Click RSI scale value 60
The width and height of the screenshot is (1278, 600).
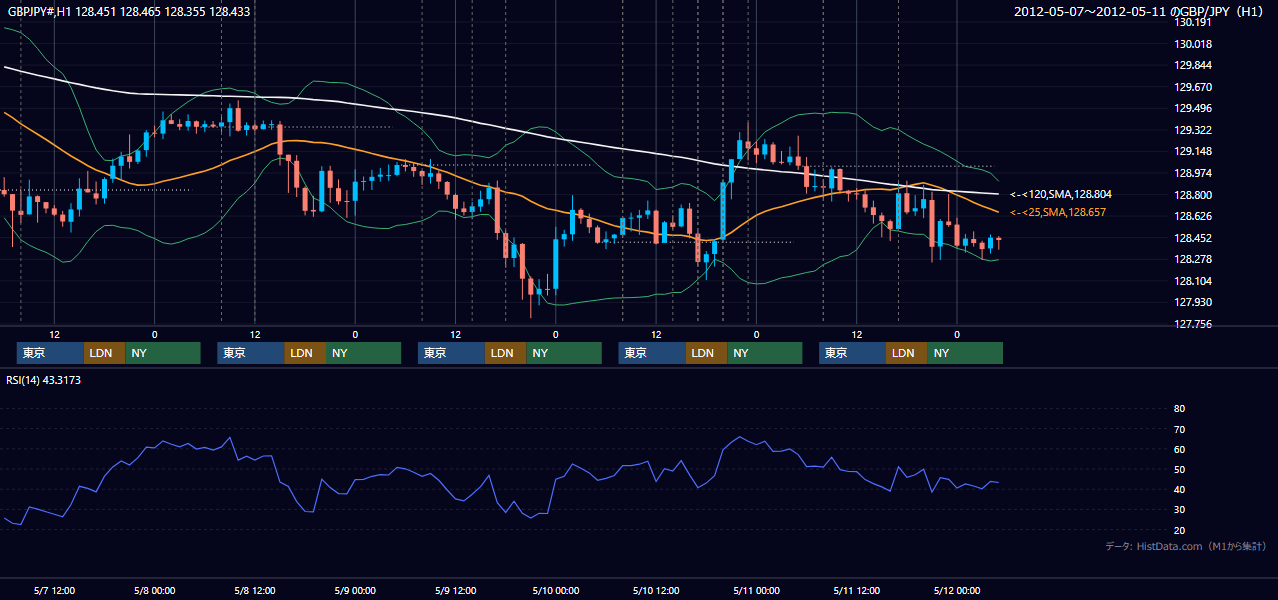[x=1179, y=449]
